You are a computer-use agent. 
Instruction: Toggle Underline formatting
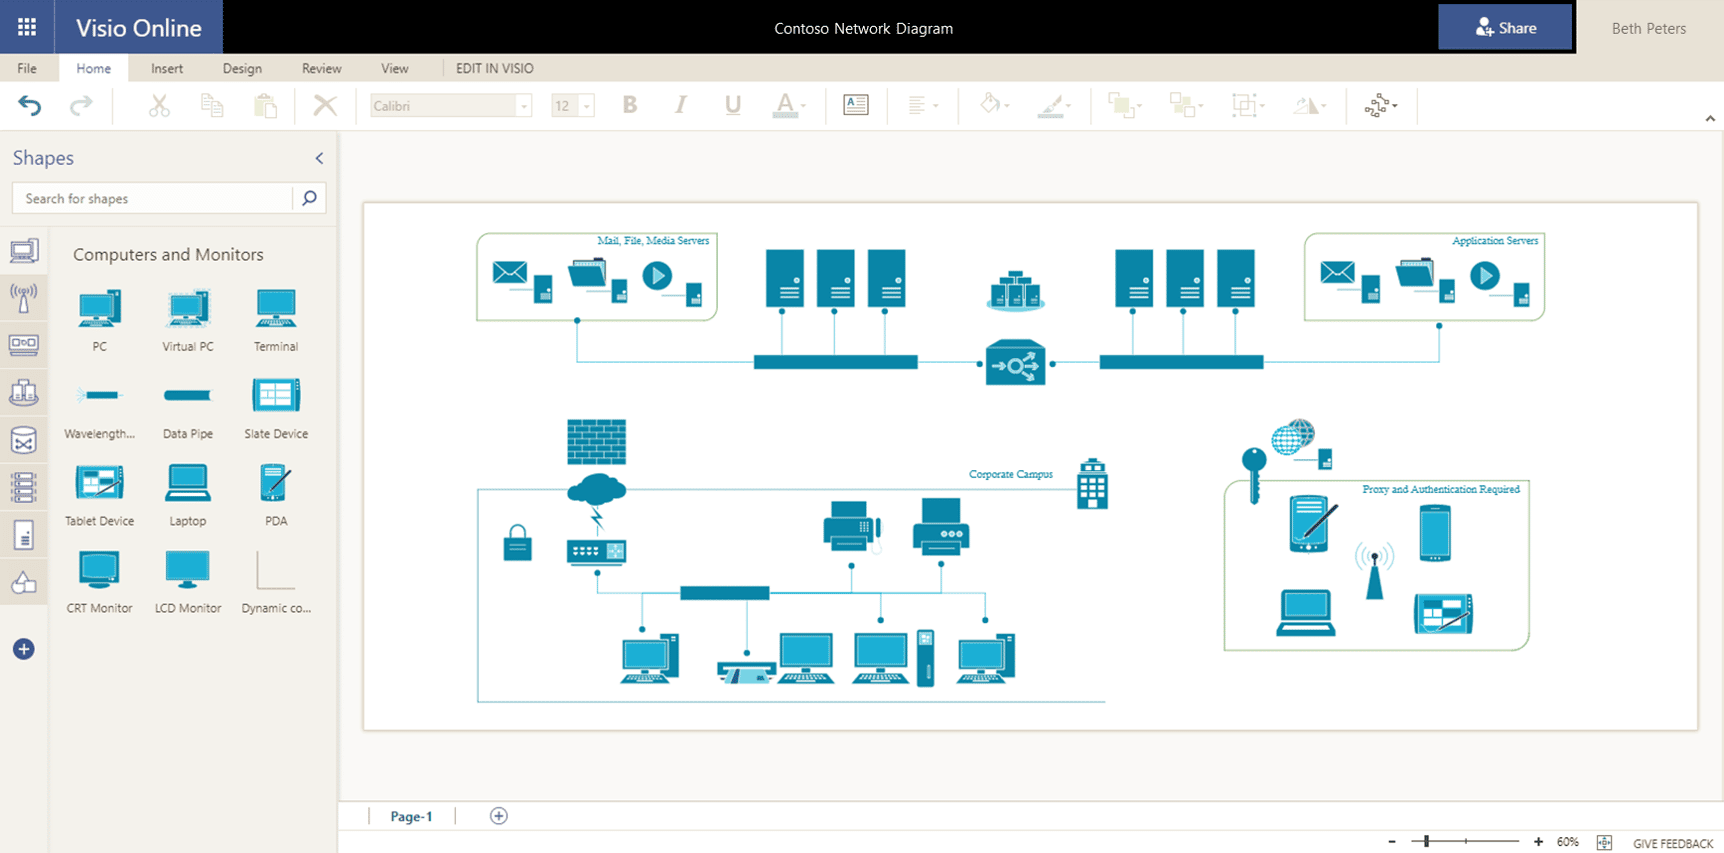point(733,105)
